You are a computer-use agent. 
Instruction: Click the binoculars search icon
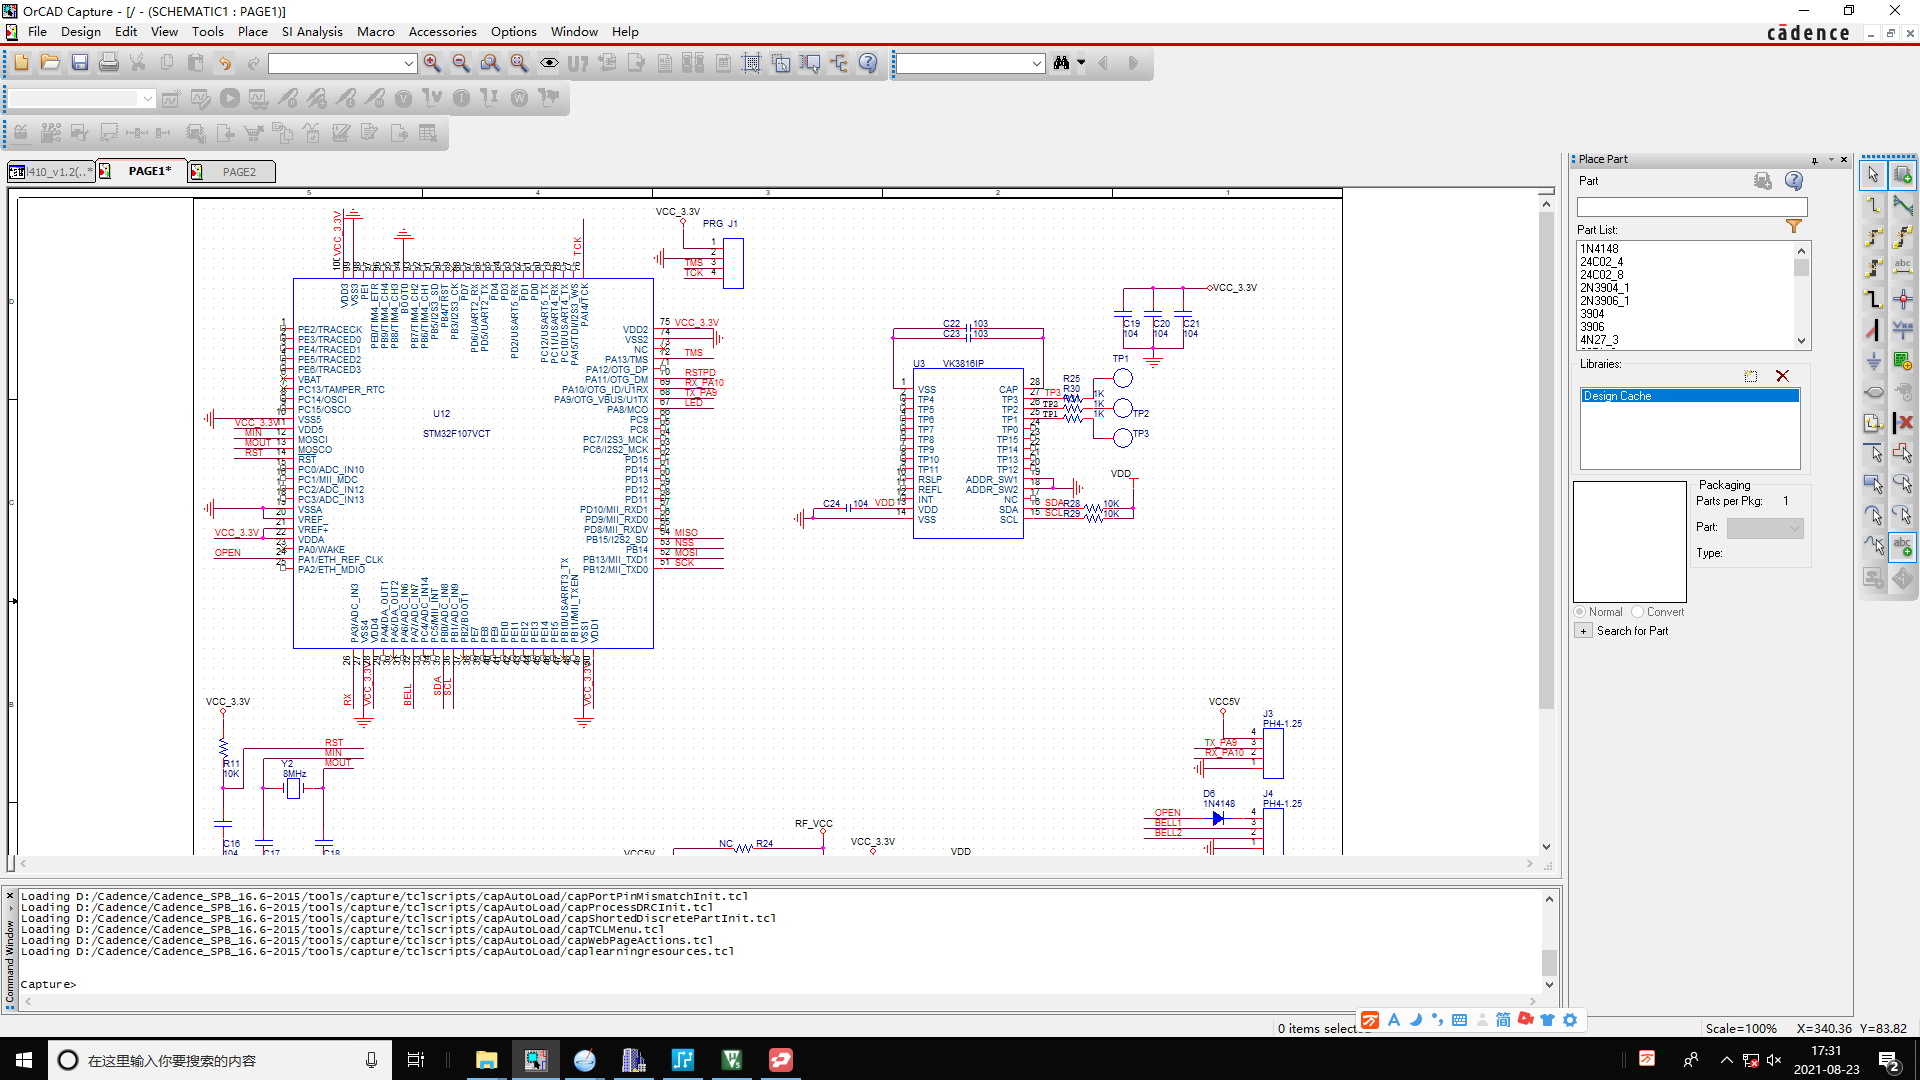[1061, 63]
